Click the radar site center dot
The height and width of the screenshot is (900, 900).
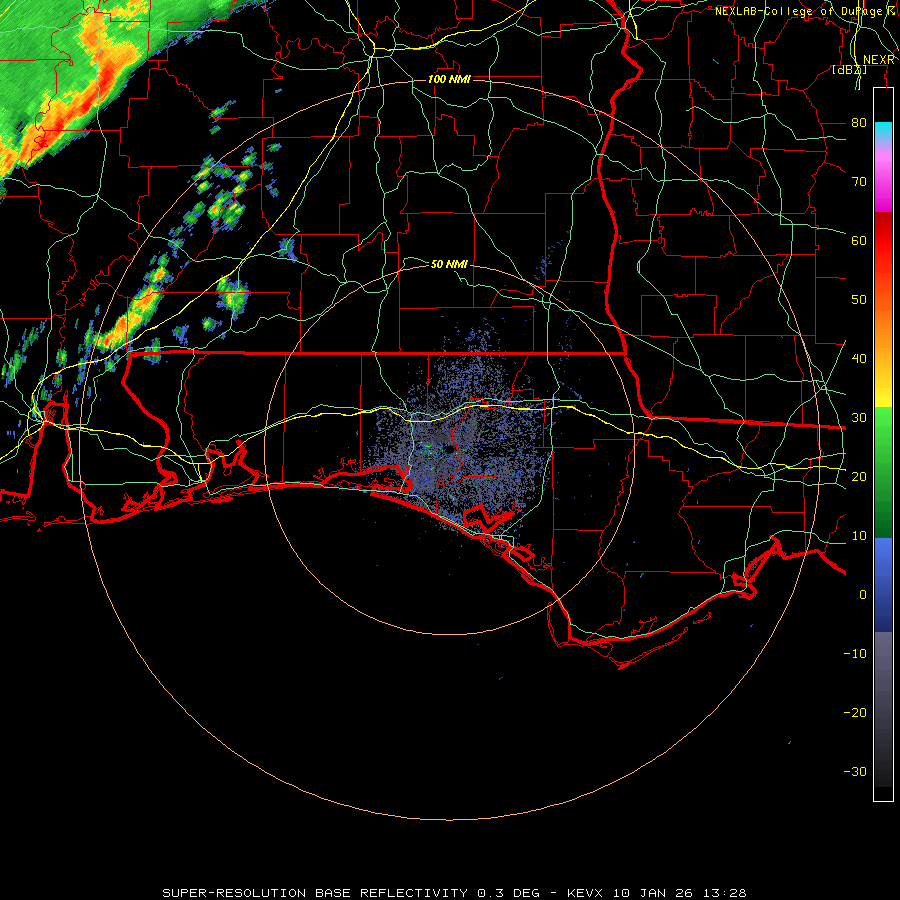449,449
